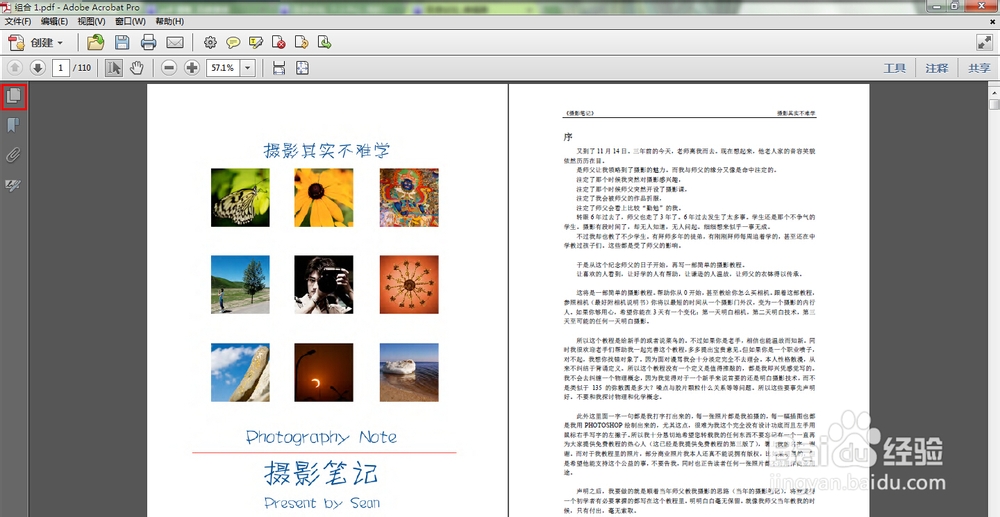Activate the select text cursor tool
The width and height of the screenshot is (1000, 517).
click(114, 68)
